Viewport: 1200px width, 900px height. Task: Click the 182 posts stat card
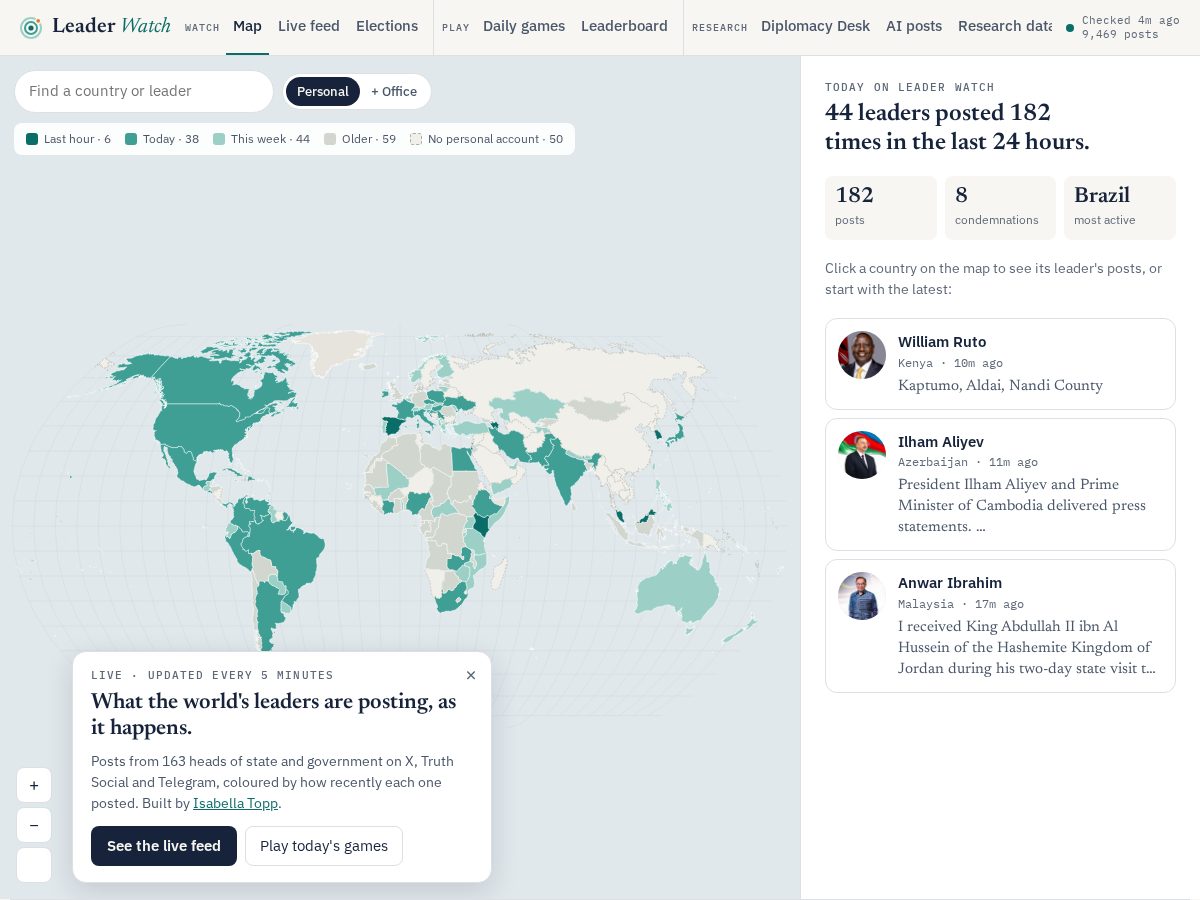pyautogui.click(x=881, y=208)
